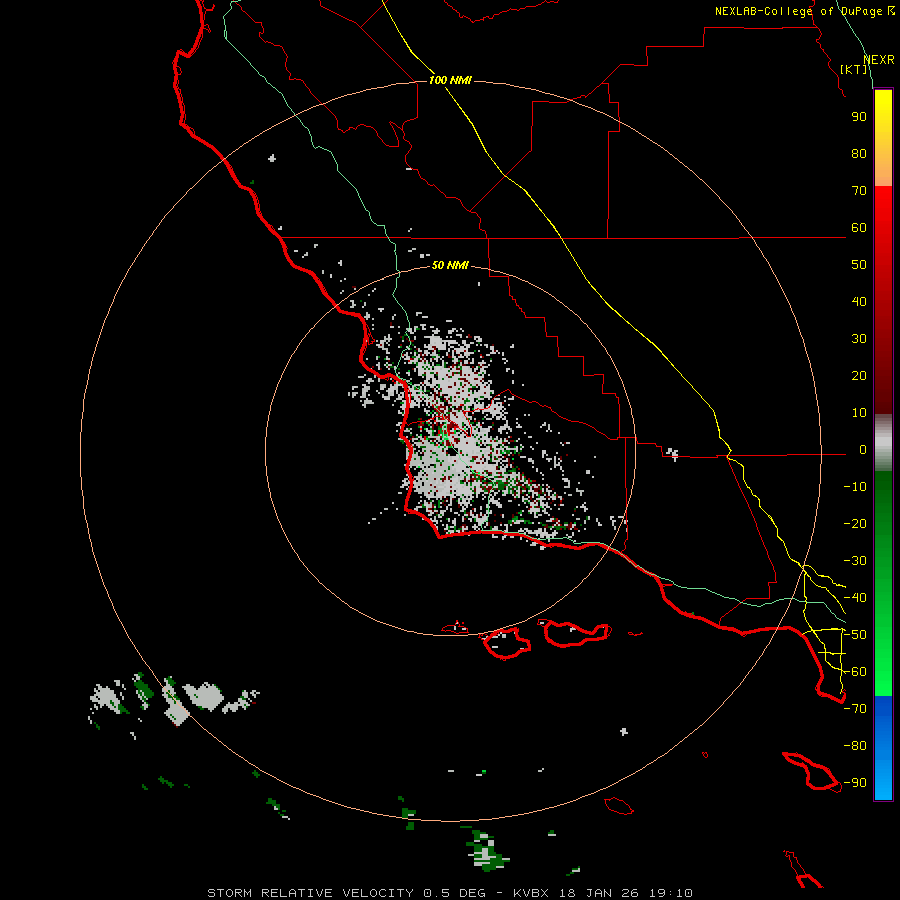Select the -30 knot scale value
900x900 pixels.
pos(855,561)
